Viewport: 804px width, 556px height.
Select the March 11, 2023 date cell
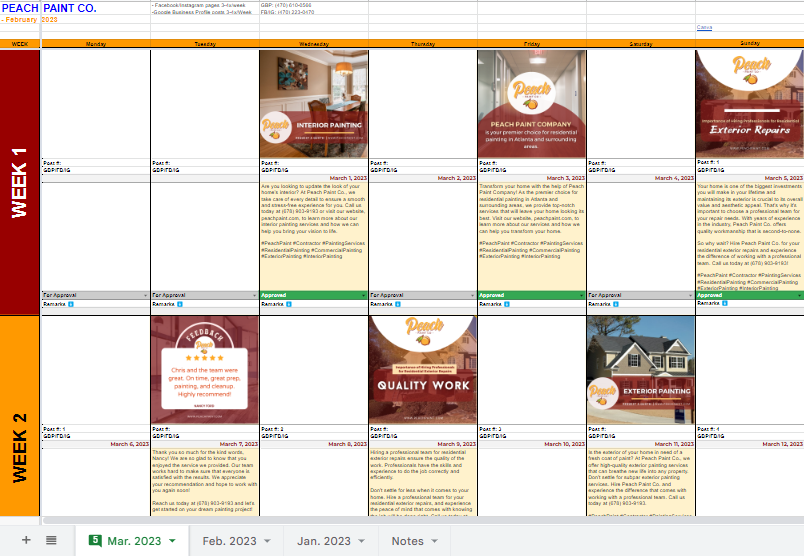641,444
